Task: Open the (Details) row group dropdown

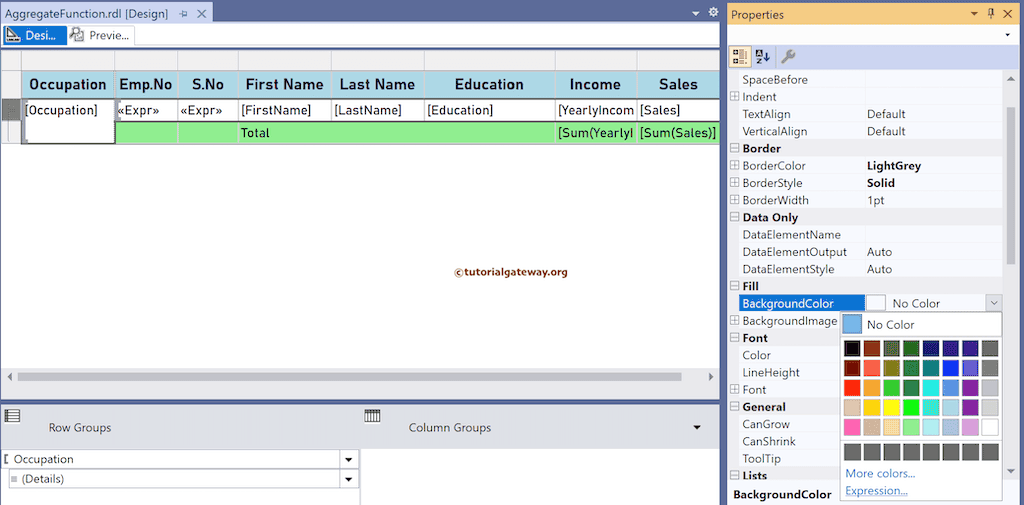Action: coord(349,480)
